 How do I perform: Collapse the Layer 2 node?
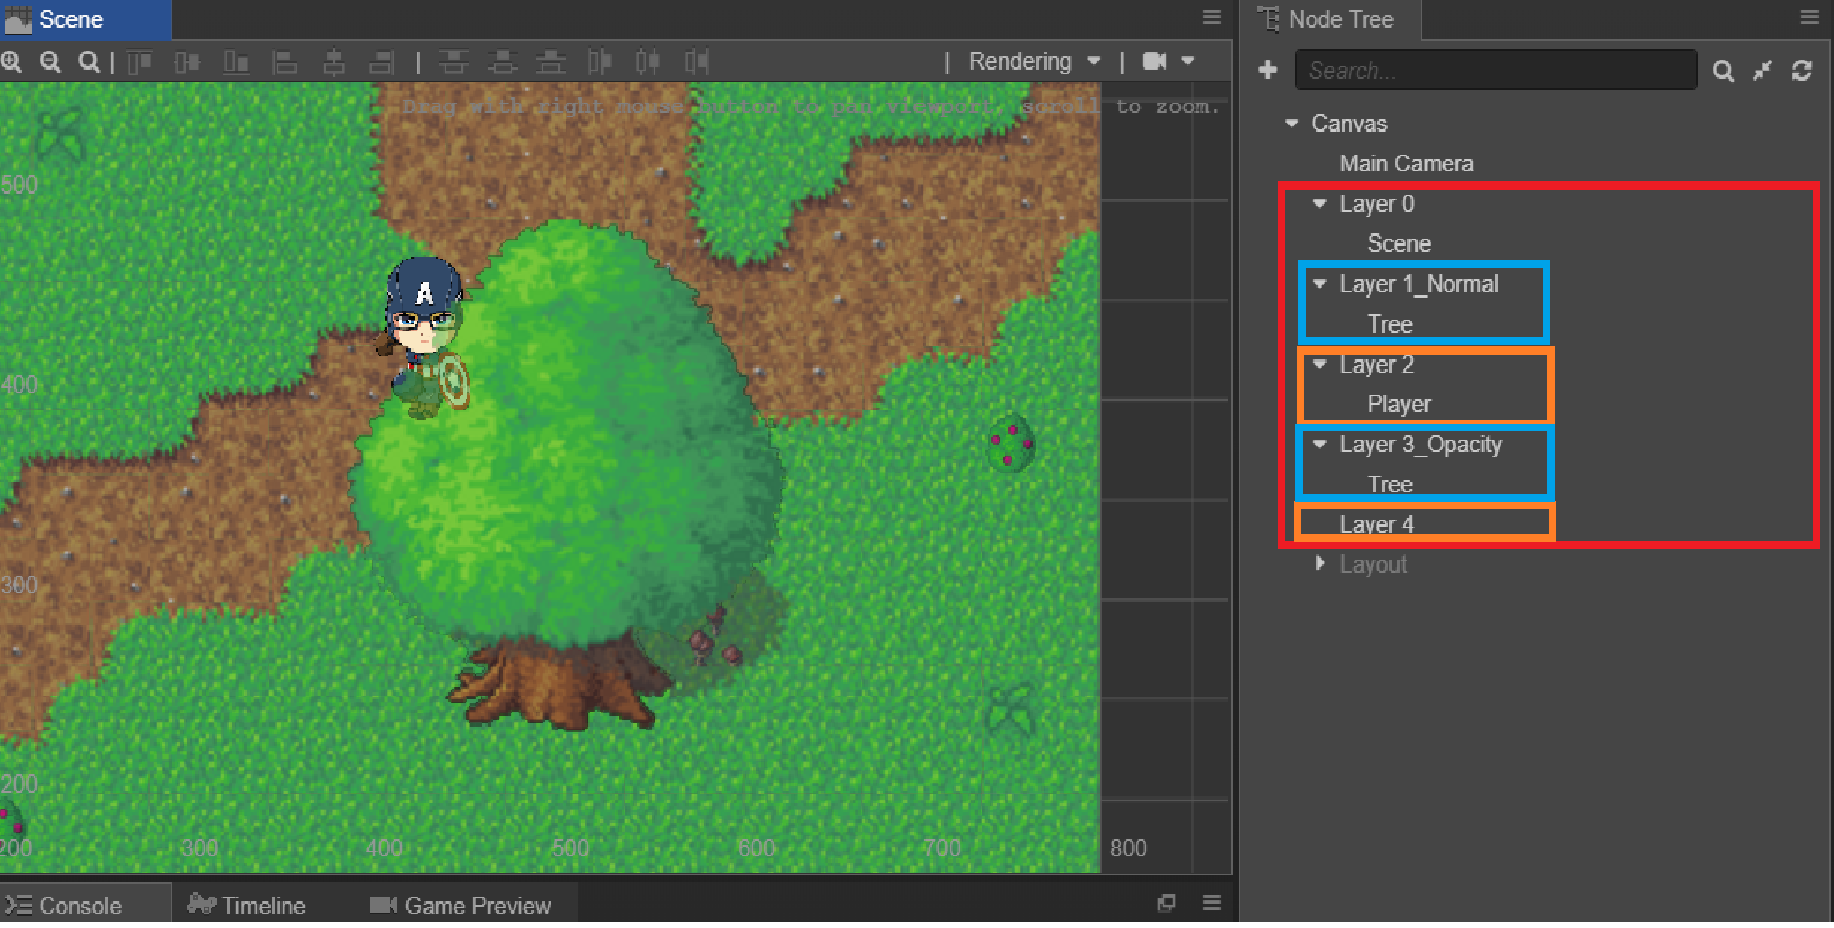click(1320, 364)
